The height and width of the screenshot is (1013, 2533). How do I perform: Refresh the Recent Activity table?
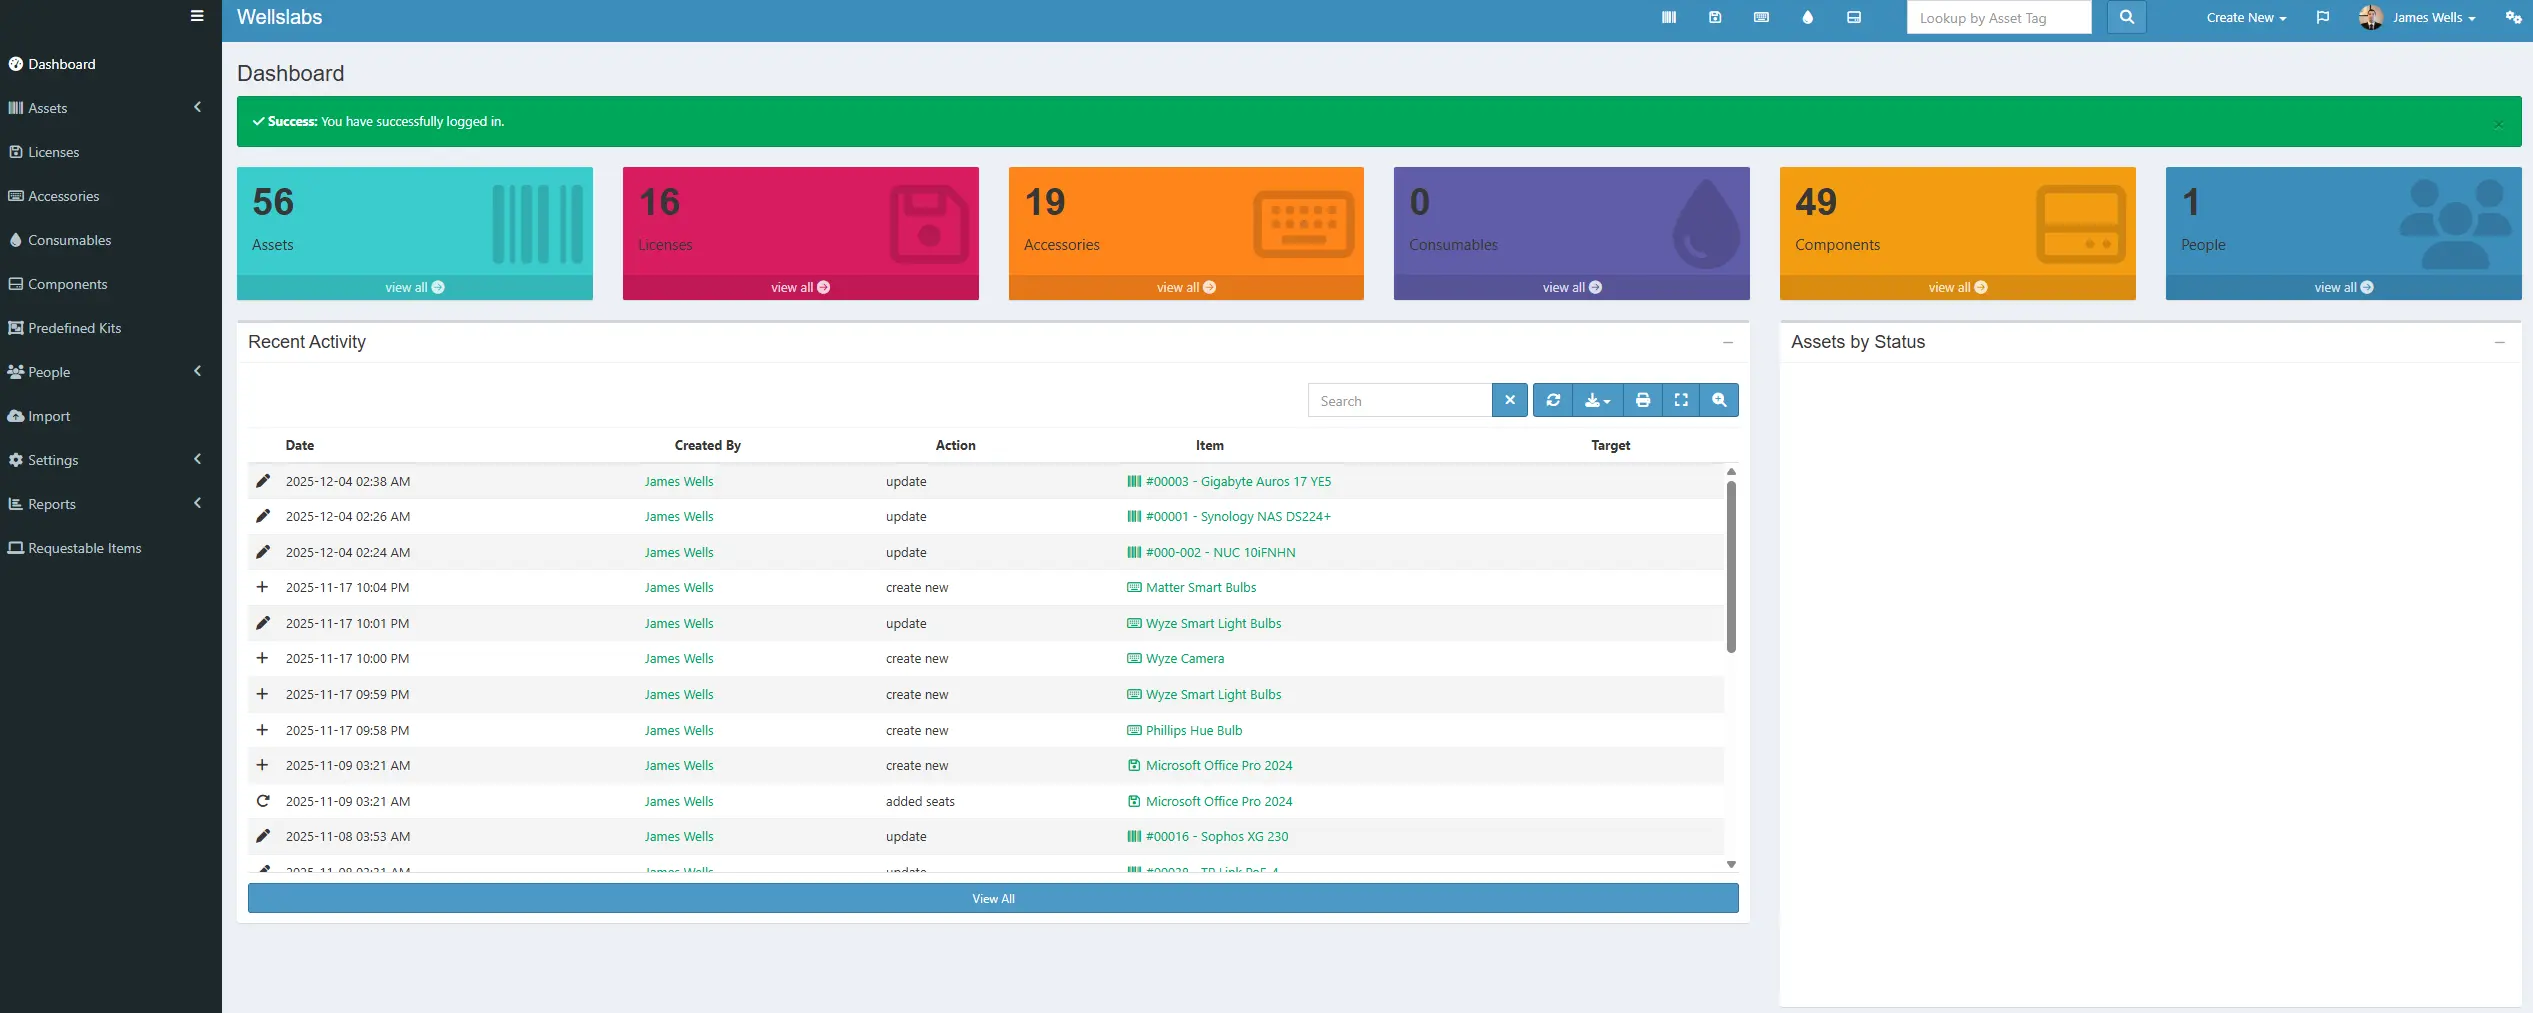(1553, 400)
